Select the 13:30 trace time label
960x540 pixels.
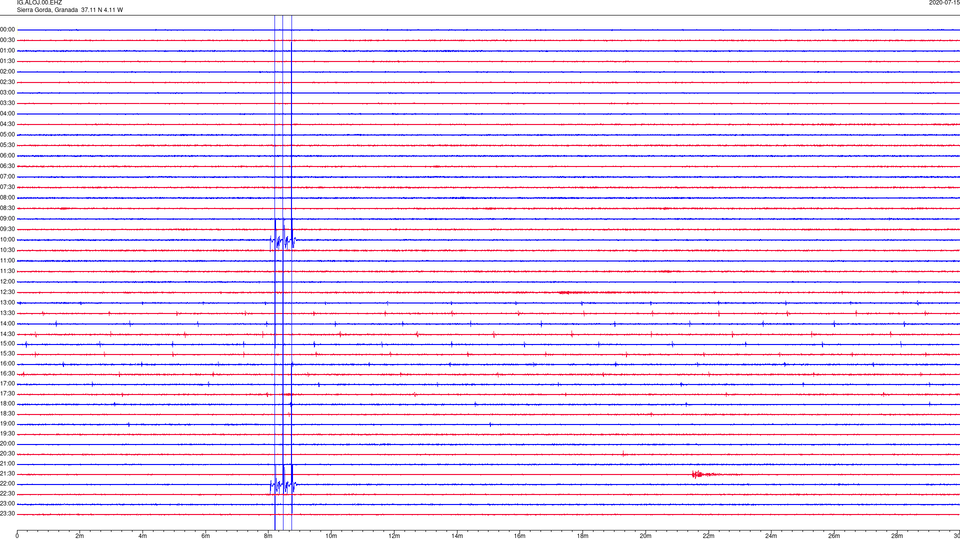(8, 313)
